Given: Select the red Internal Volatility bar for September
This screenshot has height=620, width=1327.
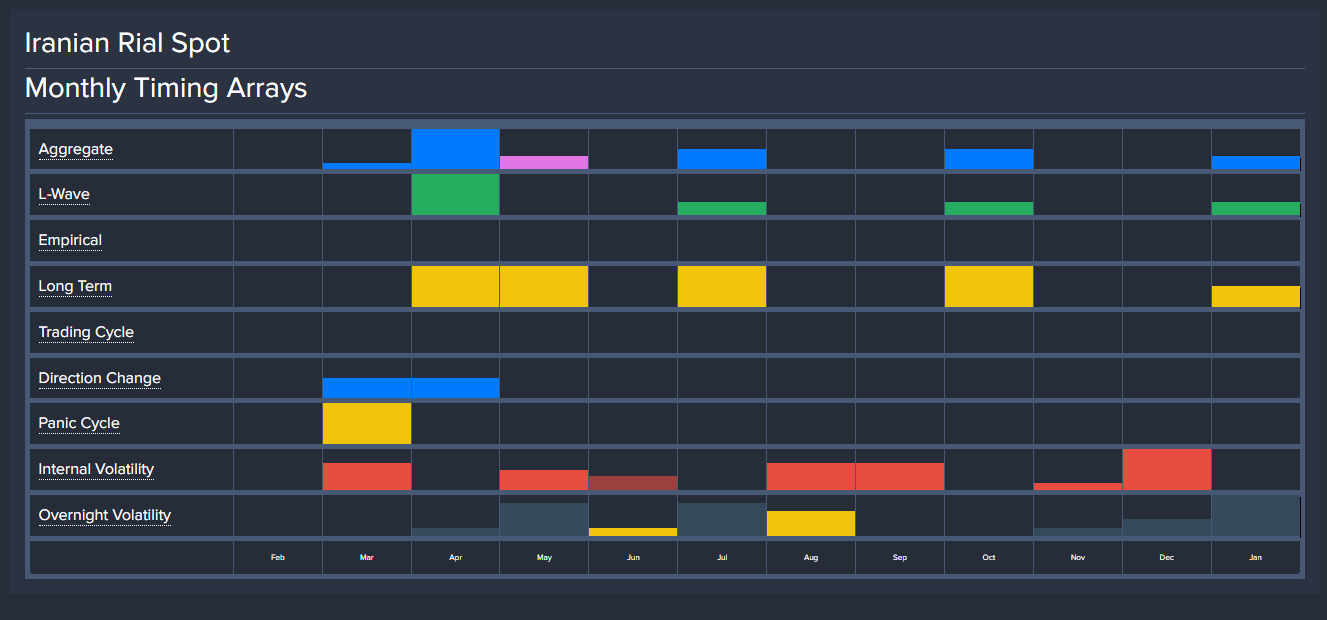Looking at the screenshot, I should (900, 476).
